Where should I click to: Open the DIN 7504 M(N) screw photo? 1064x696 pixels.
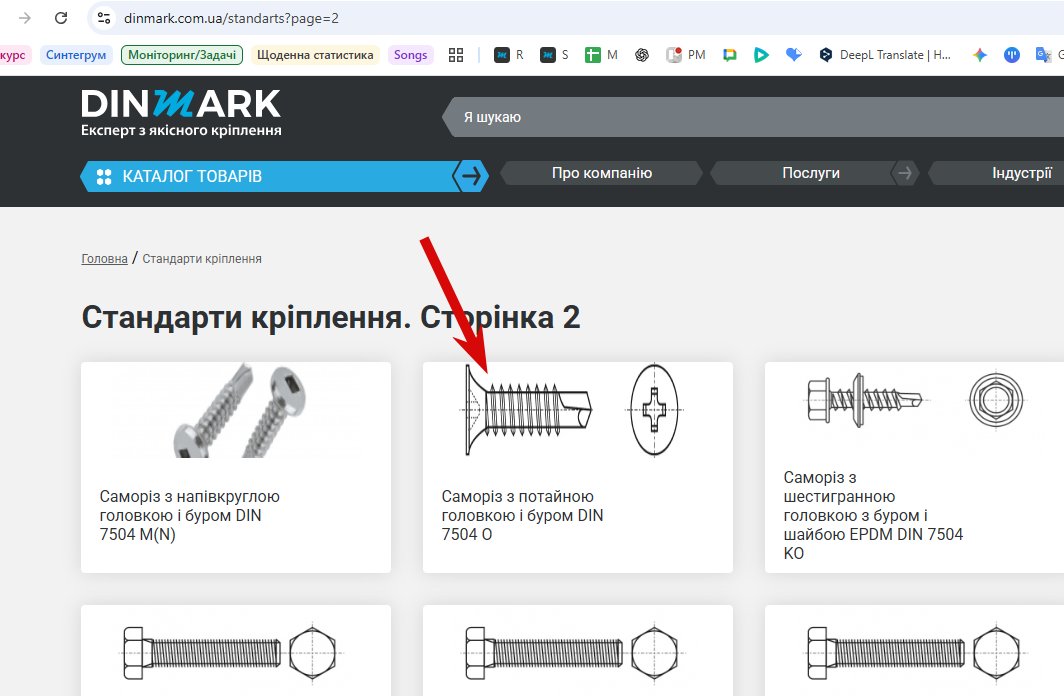coord(240,410)
